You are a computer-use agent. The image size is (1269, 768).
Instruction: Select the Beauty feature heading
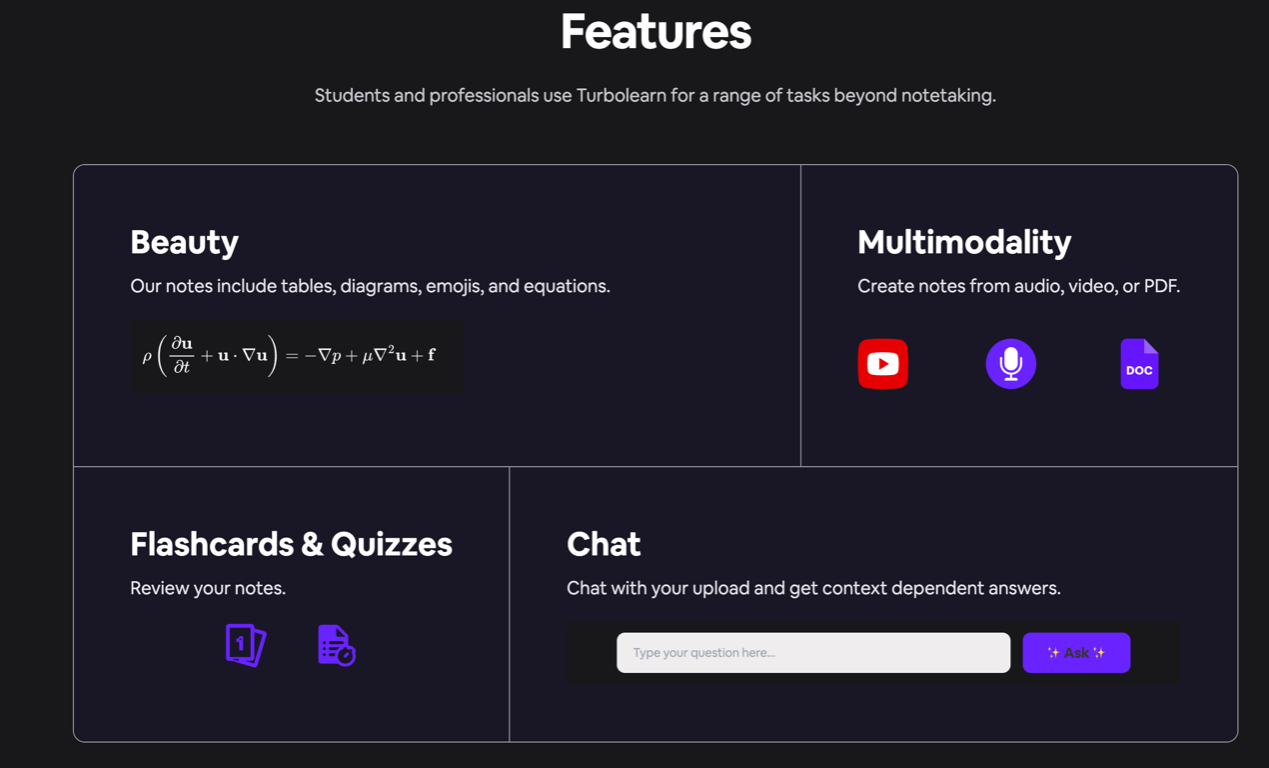click(x=184, y=242)
